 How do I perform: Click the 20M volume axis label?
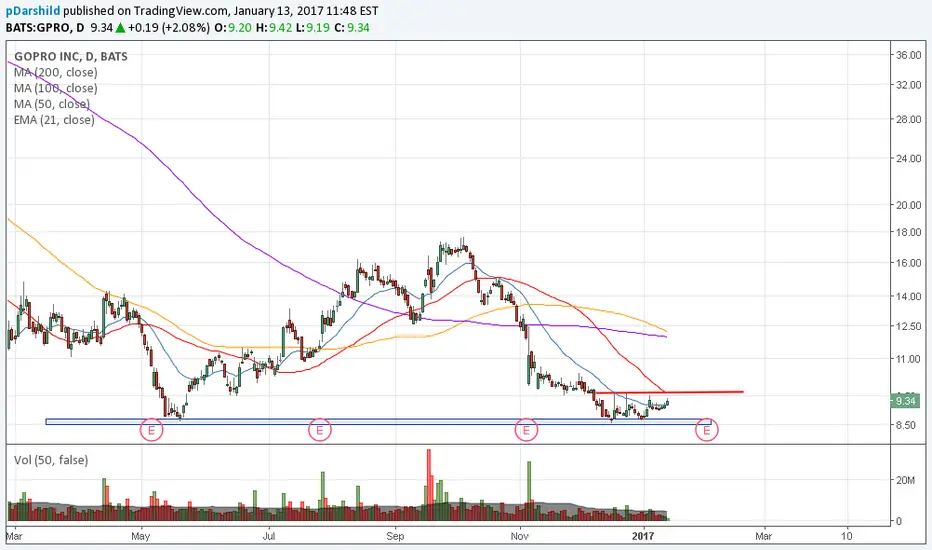906,480
